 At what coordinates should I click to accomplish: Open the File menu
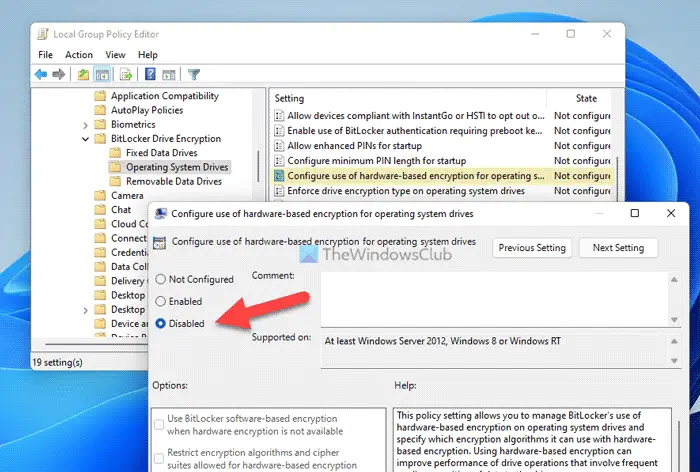[46, 55]
